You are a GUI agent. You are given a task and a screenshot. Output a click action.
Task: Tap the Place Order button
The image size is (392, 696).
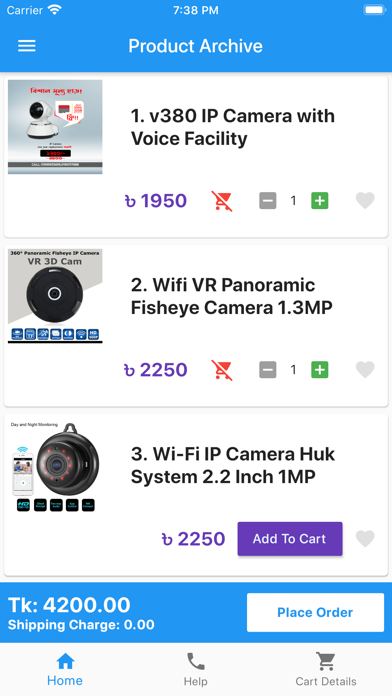click(315, 613)
